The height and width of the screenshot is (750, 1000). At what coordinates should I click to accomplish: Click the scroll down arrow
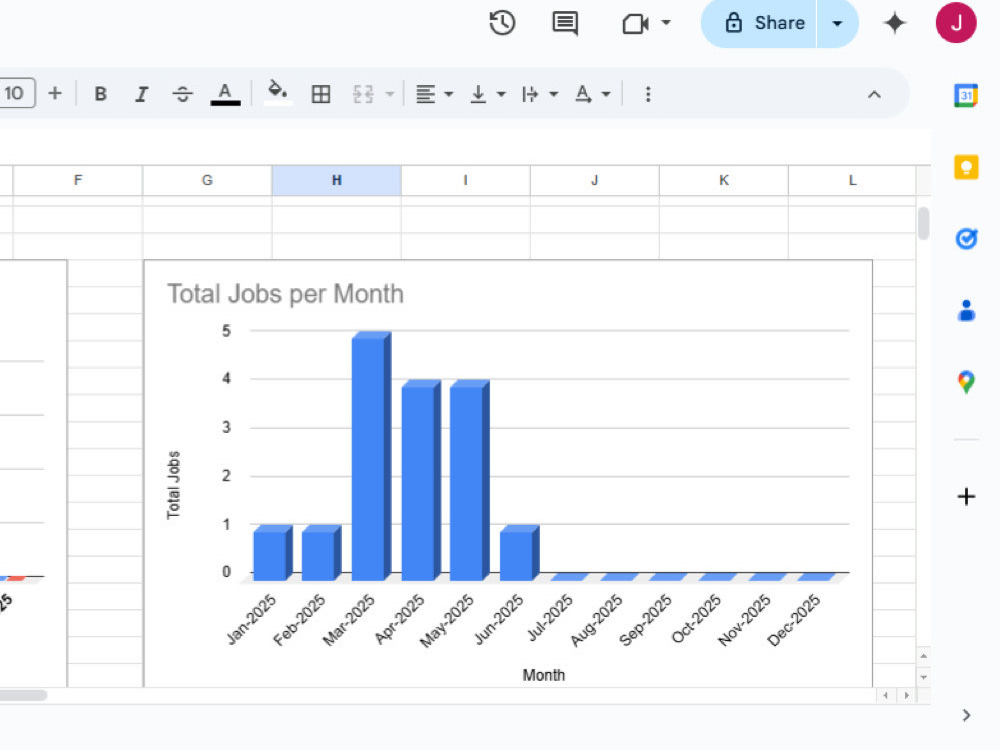(923, 677)
